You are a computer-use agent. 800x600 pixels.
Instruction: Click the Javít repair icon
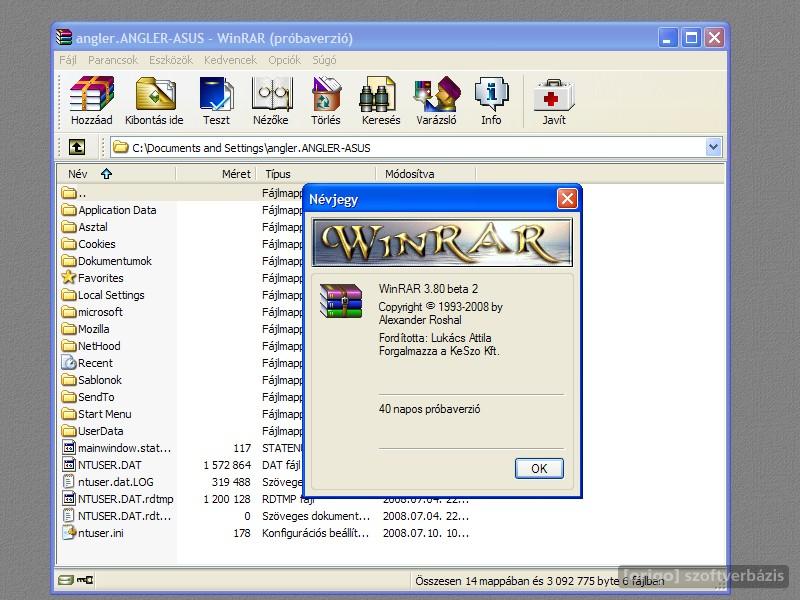click(x=554, y=101)
